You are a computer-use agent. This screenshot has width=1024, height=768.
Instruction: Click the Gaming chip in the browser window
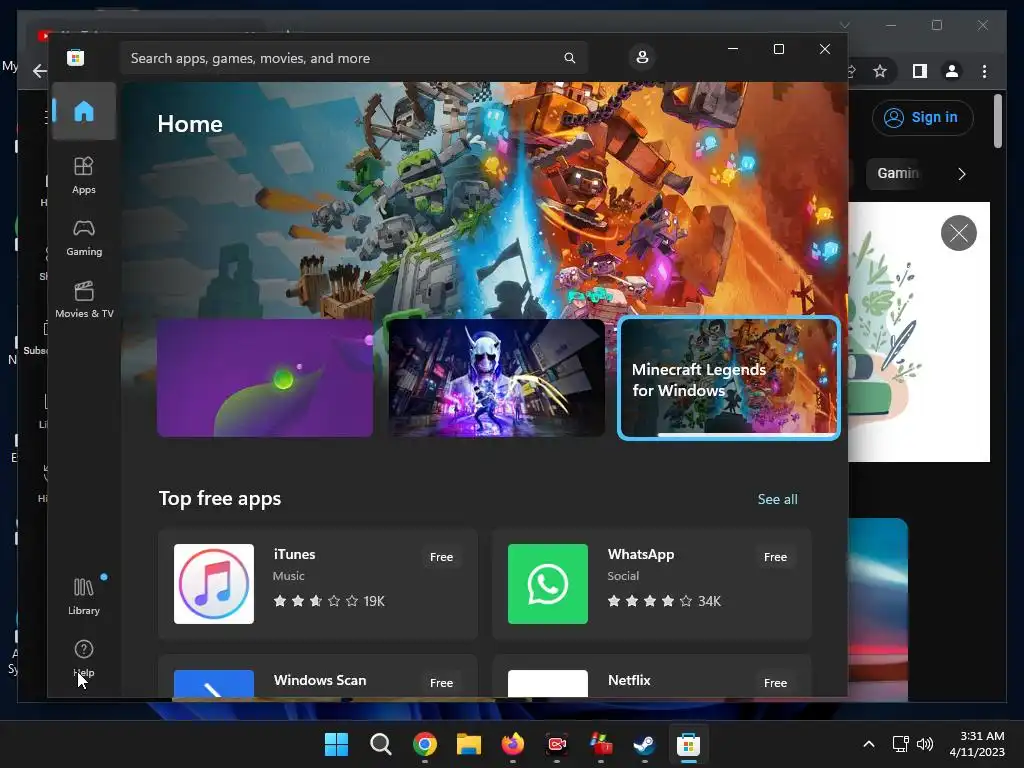pyautogui.click(x=897, y=173)
